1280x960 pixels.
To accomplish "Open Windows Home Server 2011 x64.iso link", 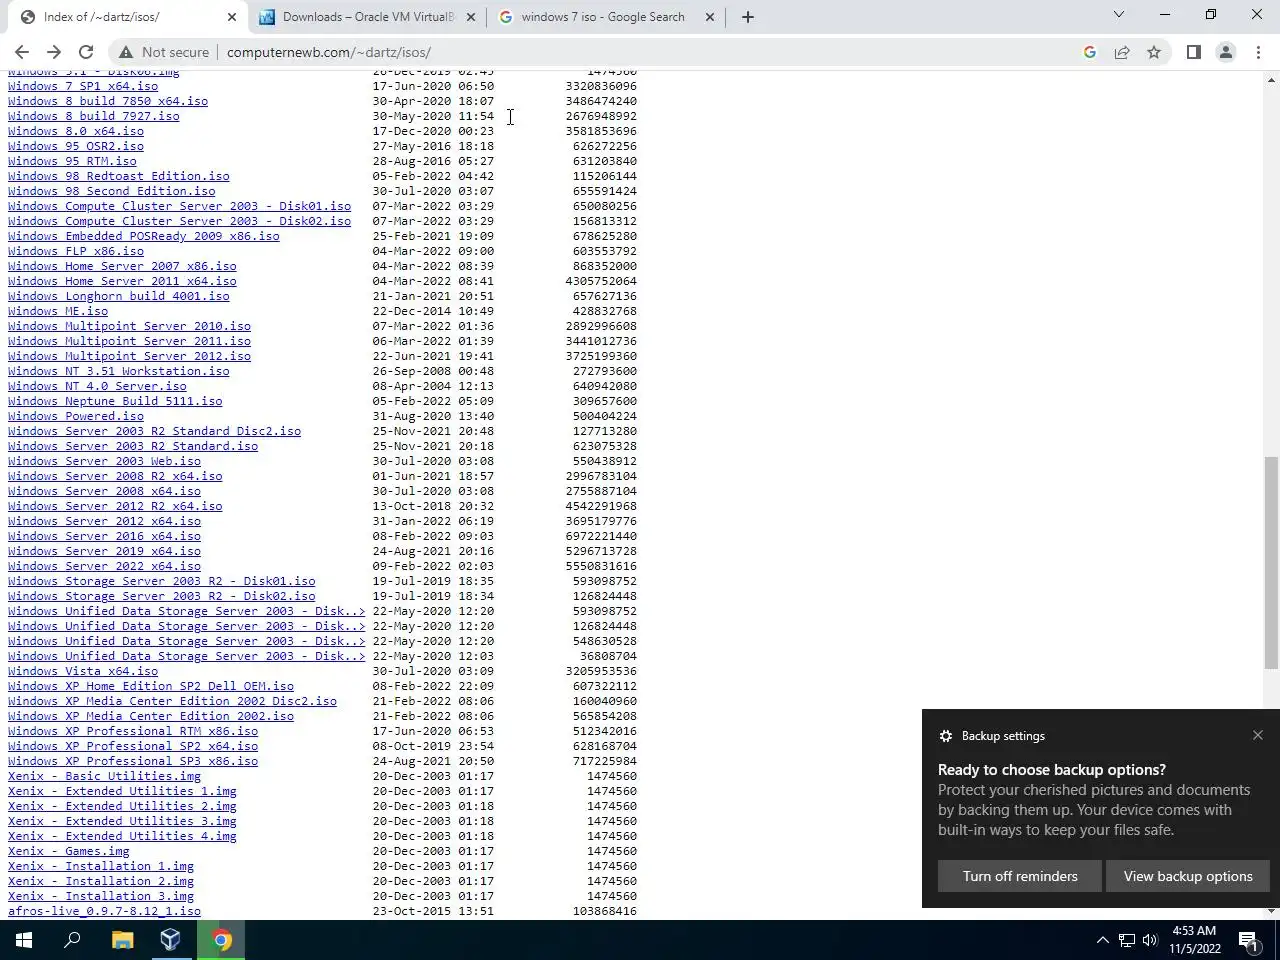I will tap(122, 281).
